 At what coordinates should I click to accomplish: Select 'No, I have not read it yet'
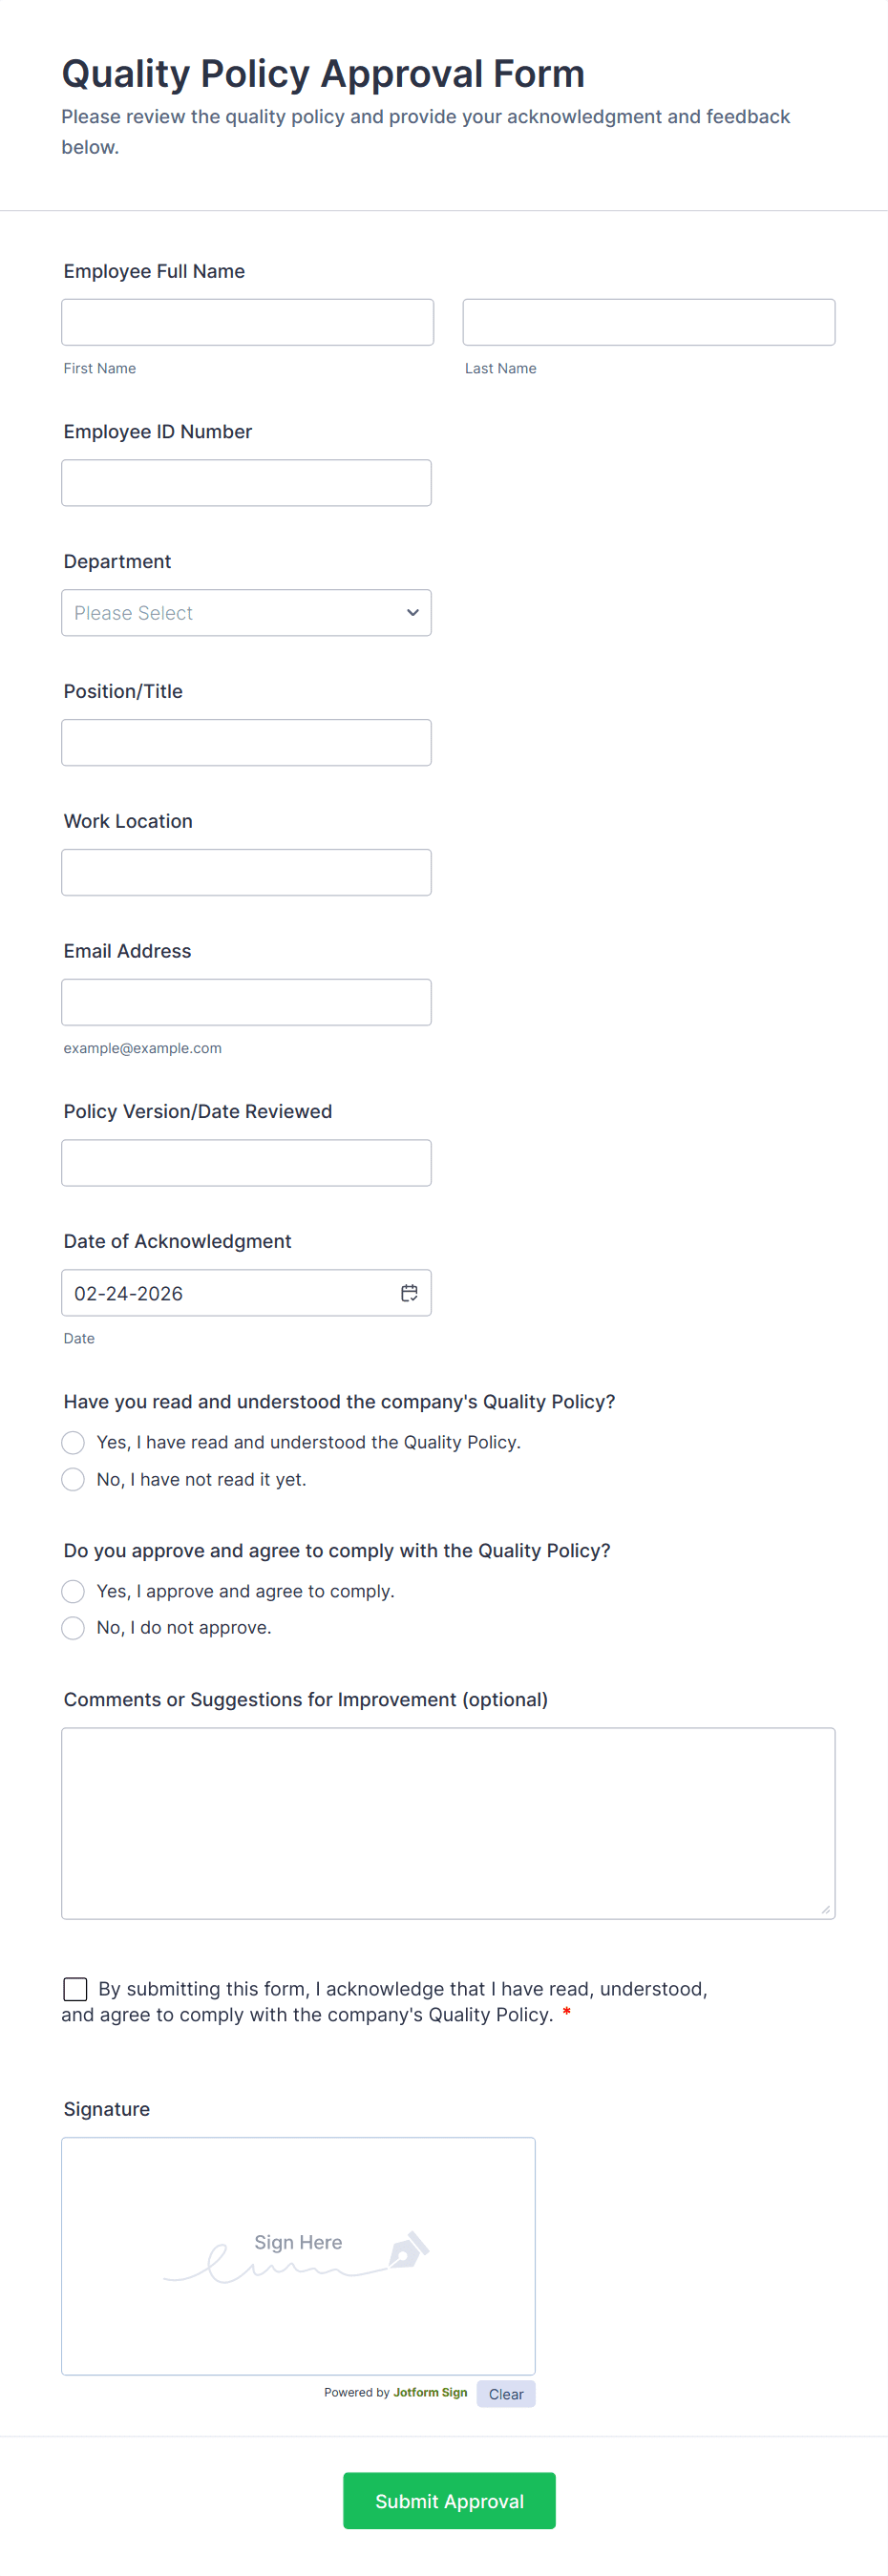click(73, 1479)
